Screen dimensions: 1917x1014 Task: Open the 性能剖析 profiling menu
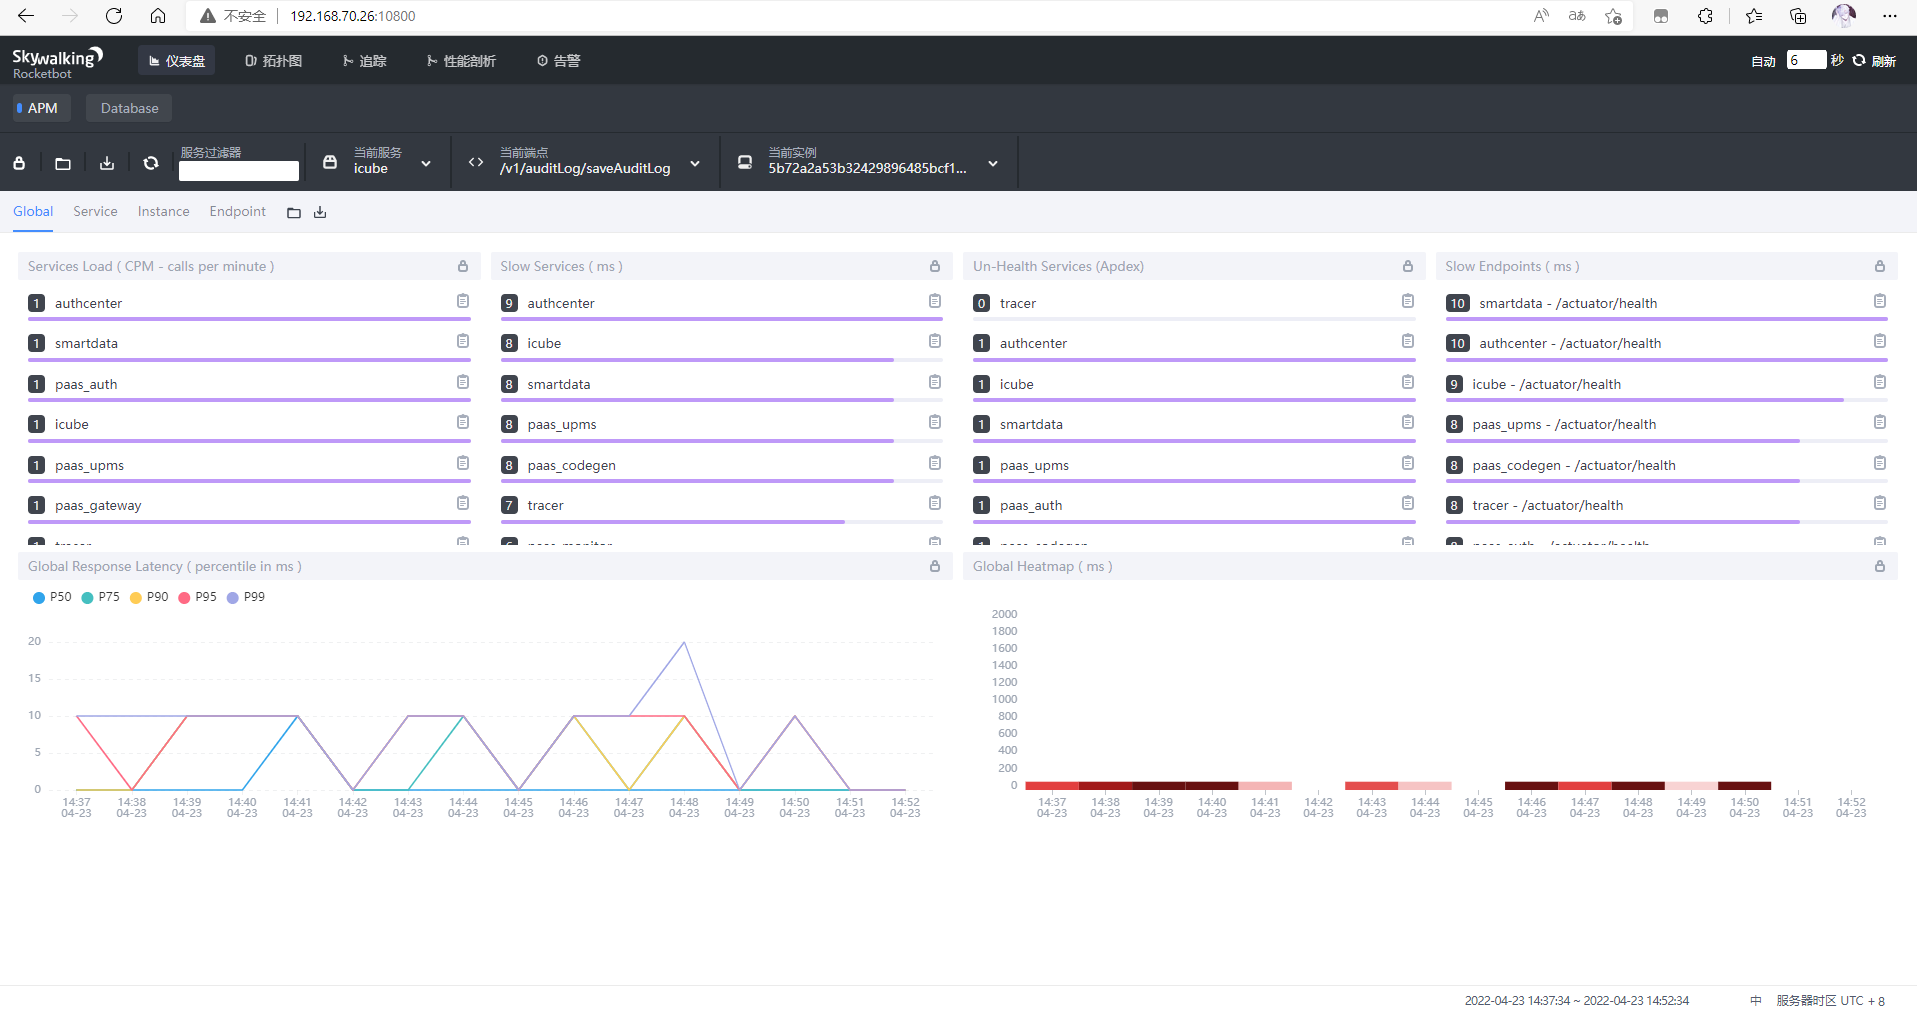(461, 61)
